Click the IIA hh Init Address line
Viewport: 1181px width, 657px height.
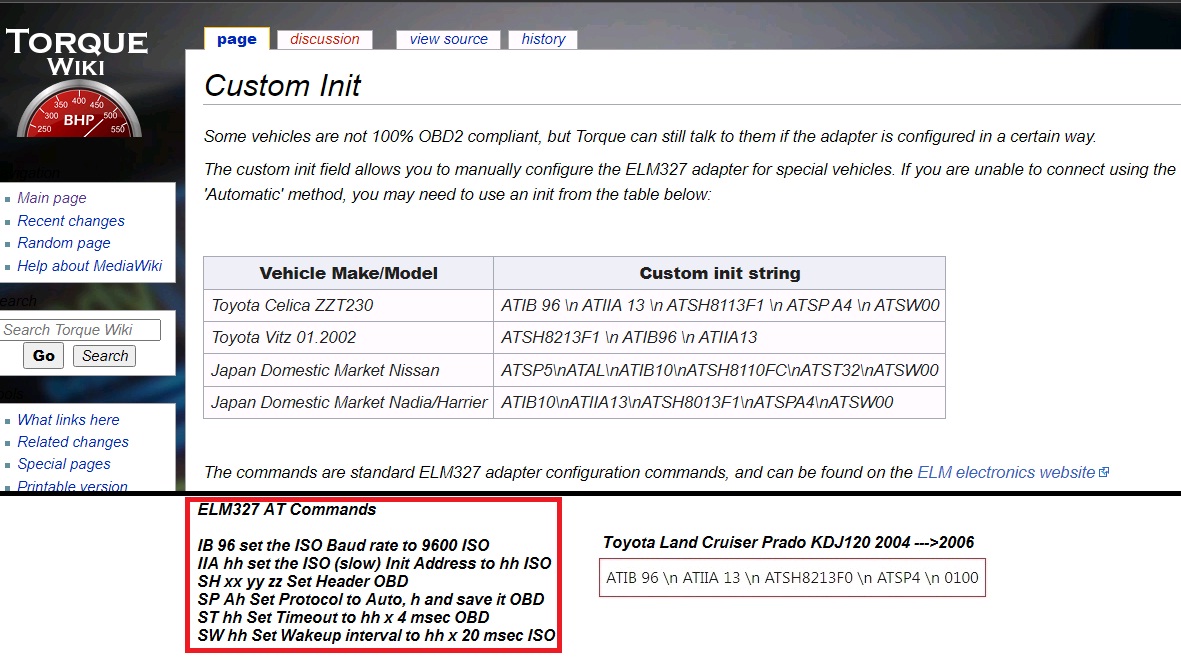point(374,564)
